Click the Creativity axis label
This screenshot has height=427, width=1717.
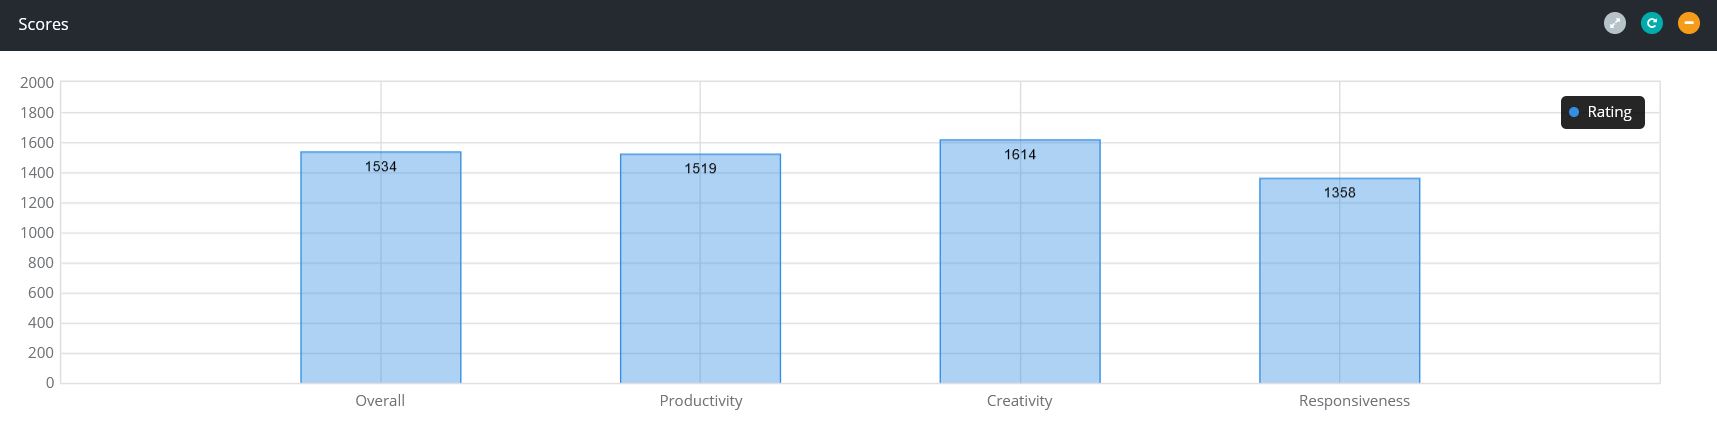tap(1019, 400)
